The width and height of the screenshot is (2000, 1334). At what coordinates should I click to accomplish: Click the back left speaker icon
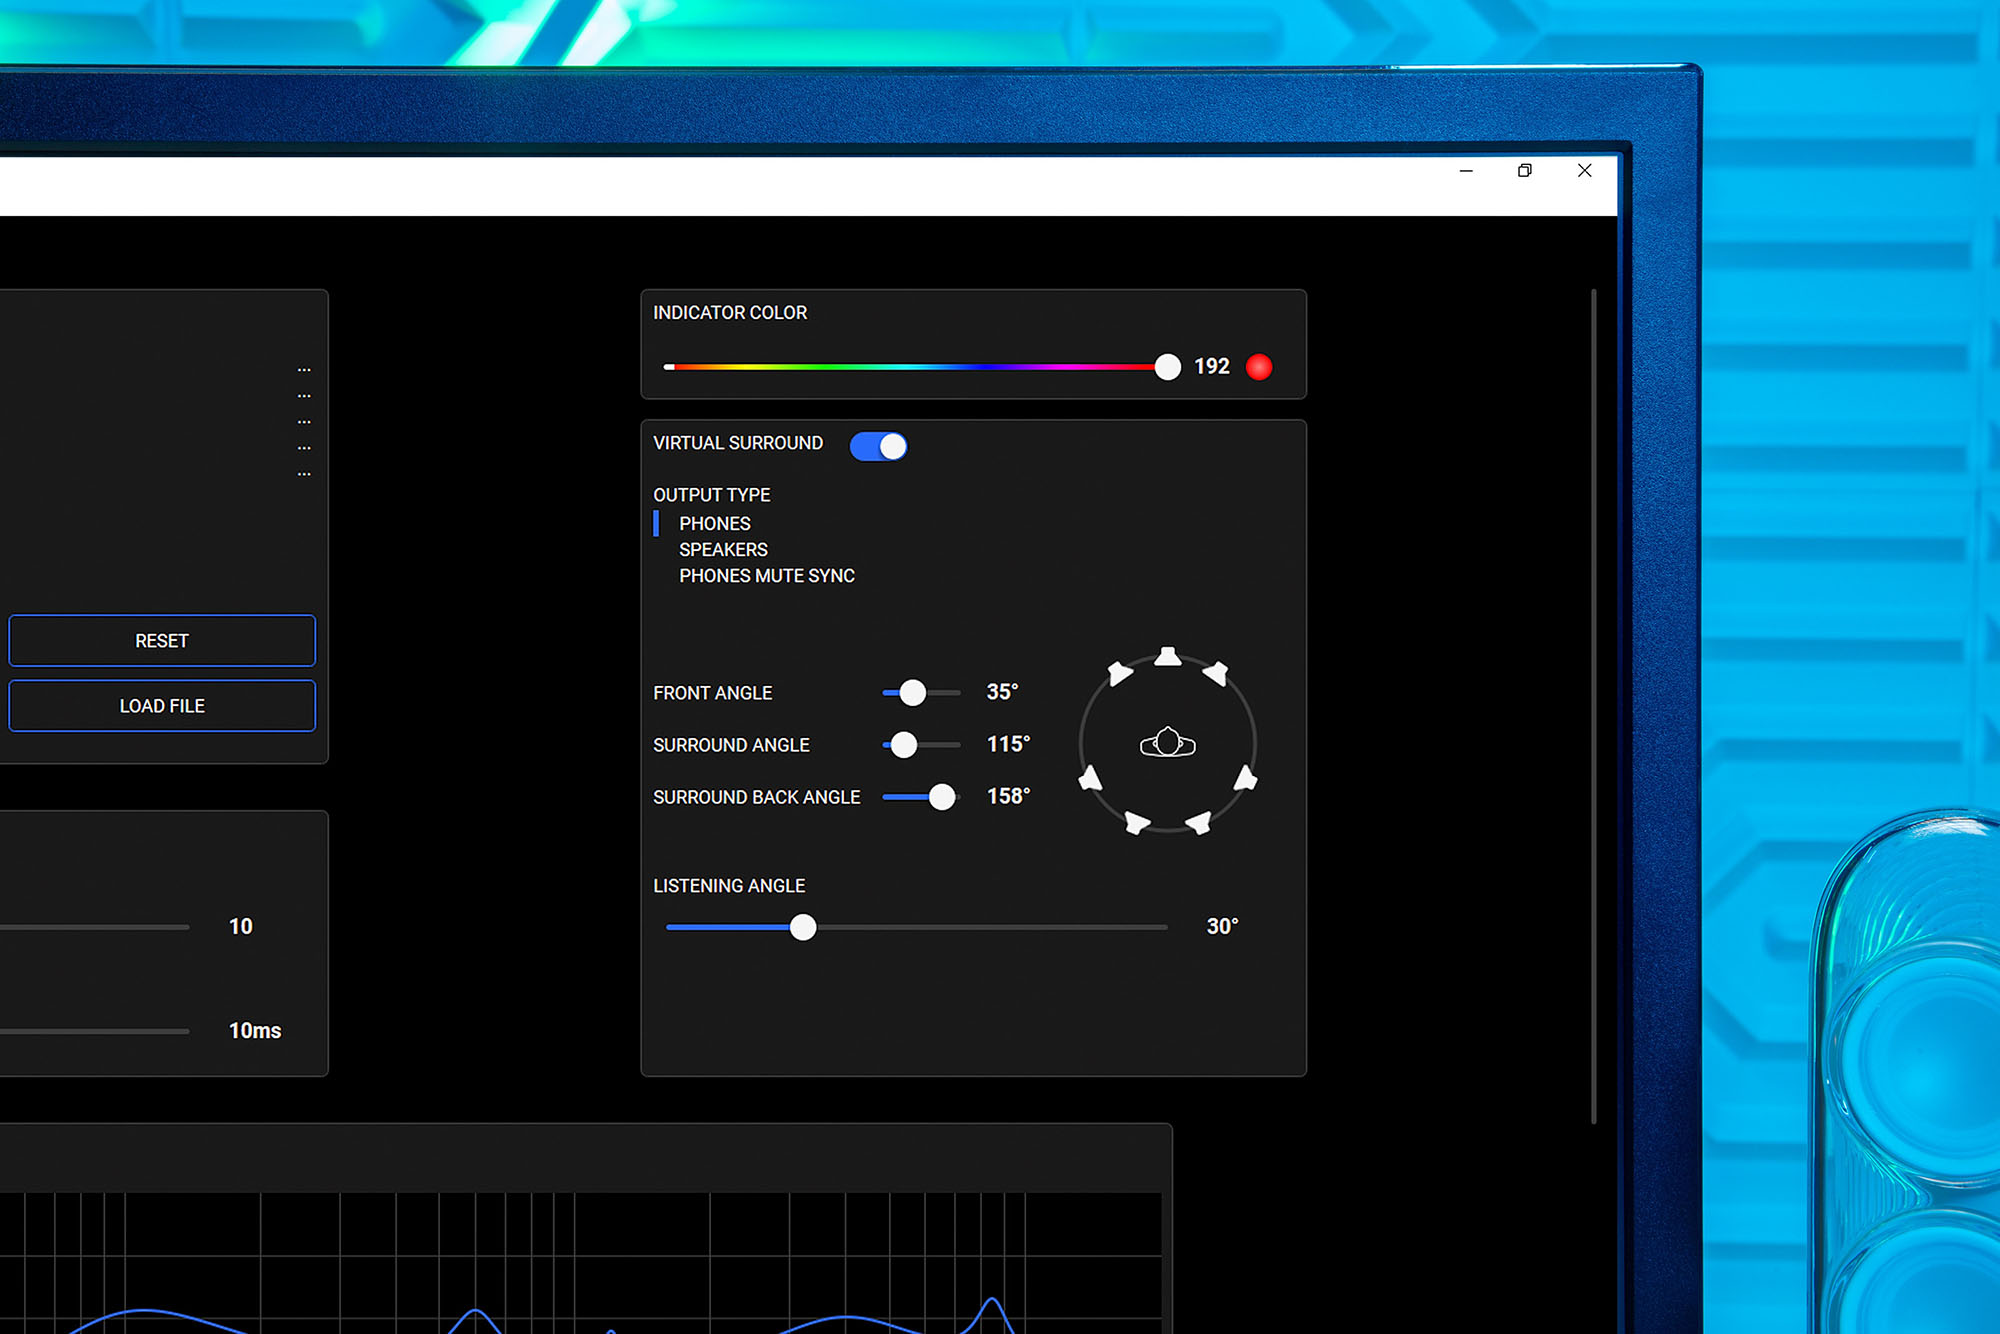[1137, 823]
